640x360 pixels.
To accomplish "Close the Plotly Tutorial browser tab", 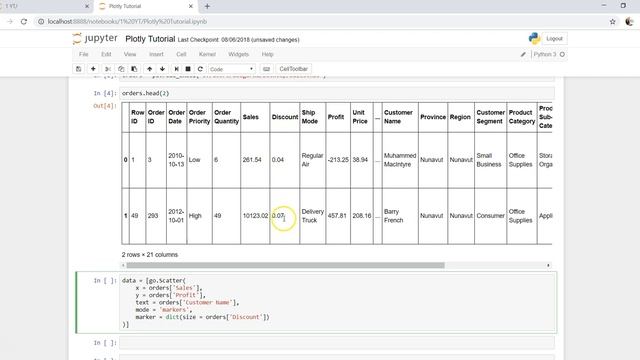I will coord(191,6).
